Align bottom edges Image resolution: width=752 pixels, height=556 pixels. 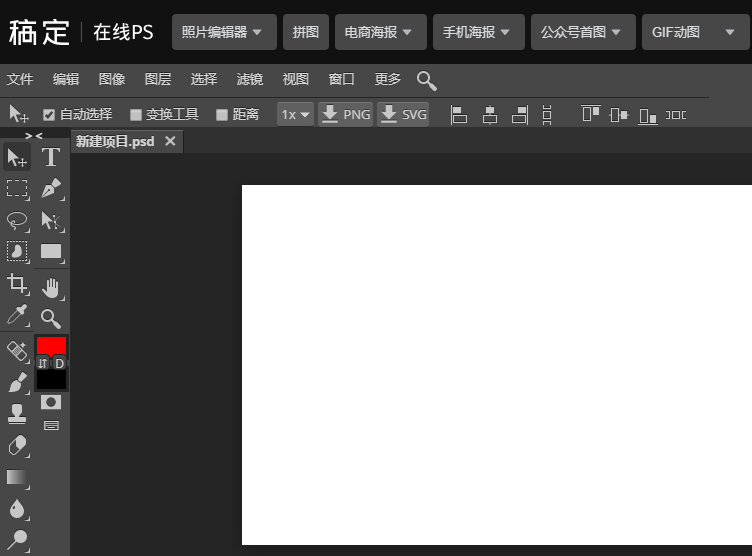pos(647,116)
